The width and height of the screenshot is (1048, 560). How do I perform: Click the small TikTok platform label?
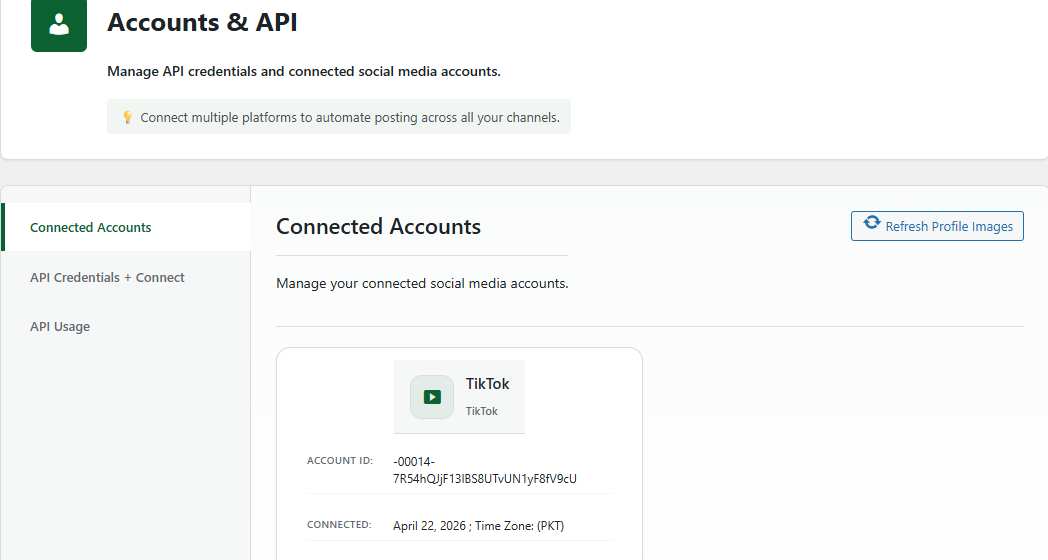pos(482,411)
